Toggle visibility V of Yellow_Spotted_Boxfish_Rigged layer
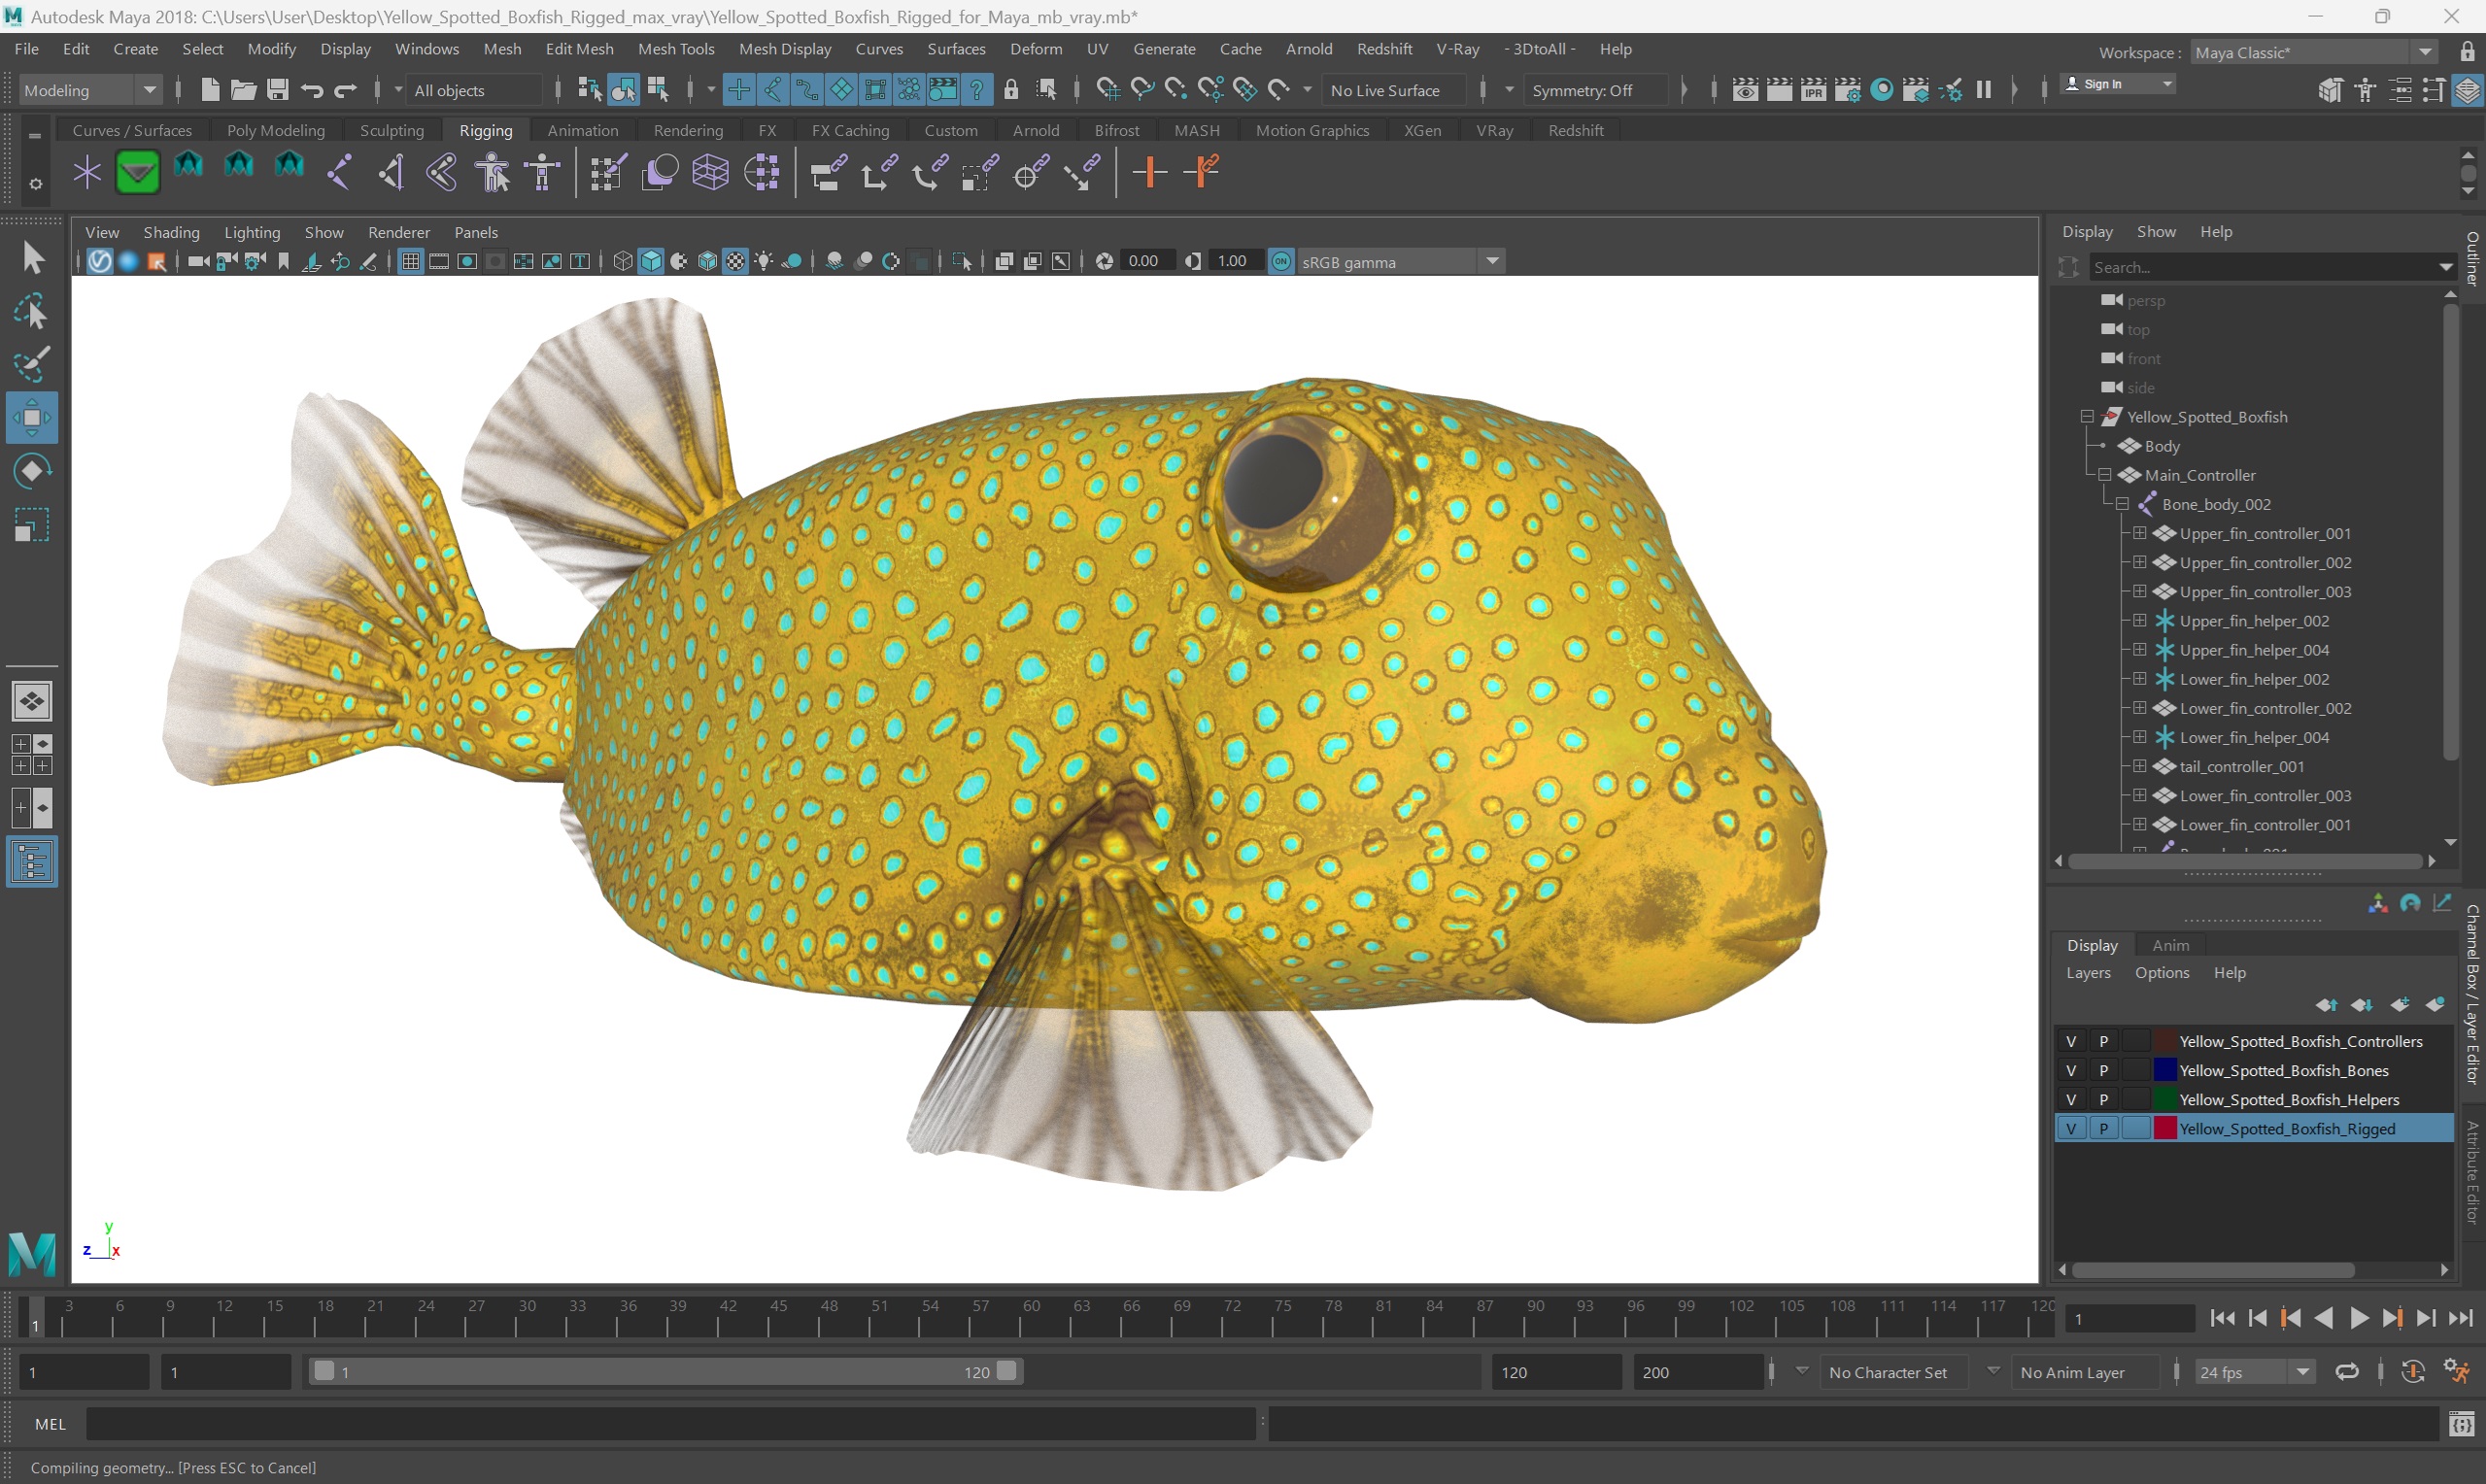 [2071, 1128]
